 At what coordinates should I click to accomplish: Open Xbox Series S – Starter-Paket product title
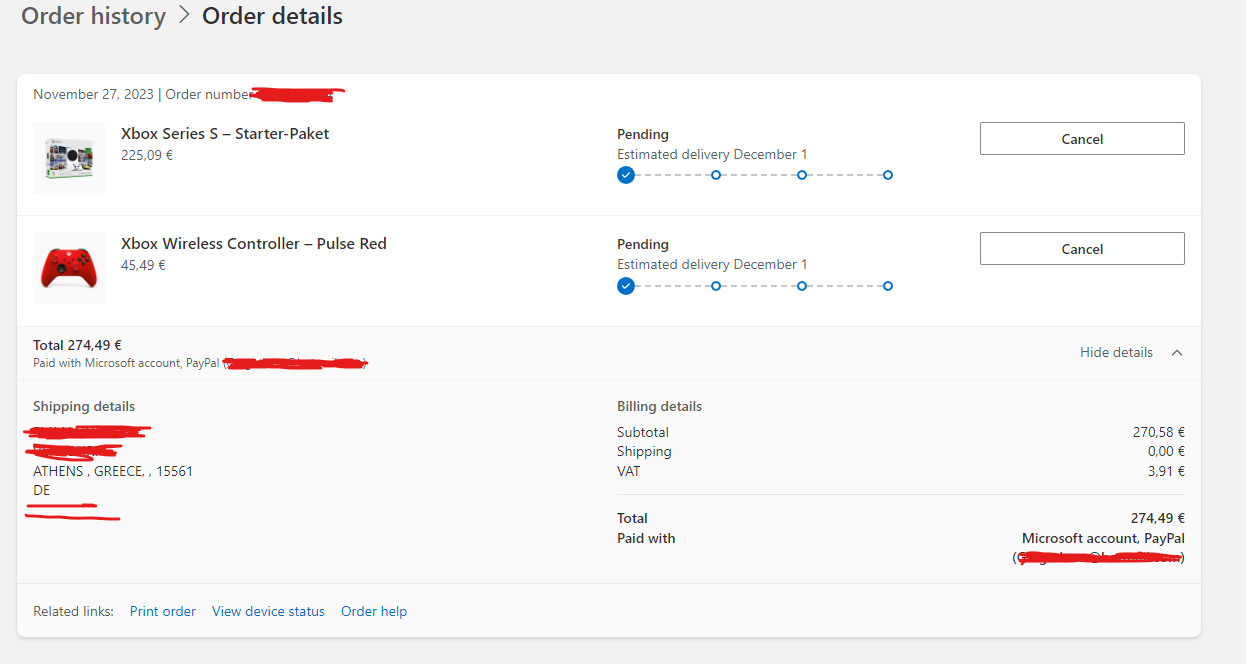click(x=225, y=134)
